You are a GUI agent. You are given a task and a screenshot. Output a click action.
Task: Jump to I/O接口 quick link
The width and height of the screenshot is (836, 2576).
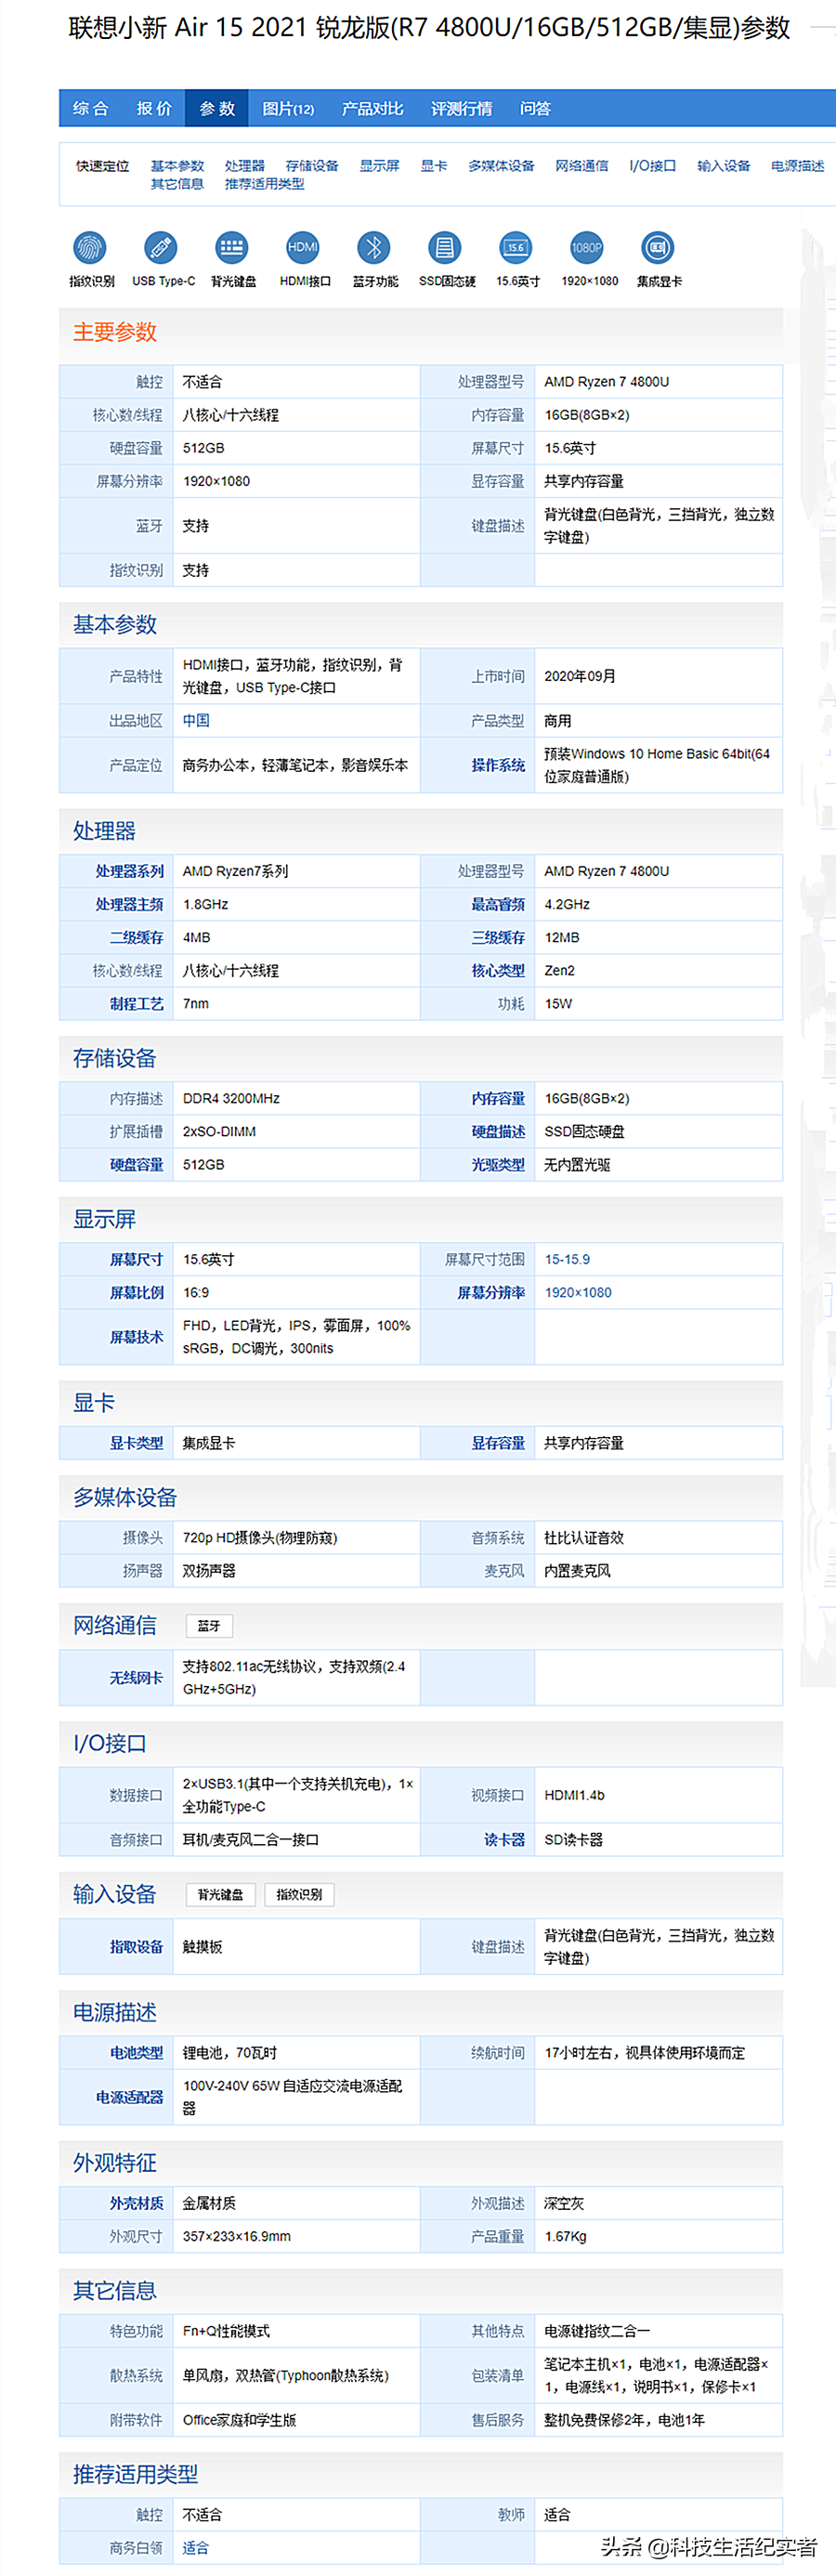653,166
